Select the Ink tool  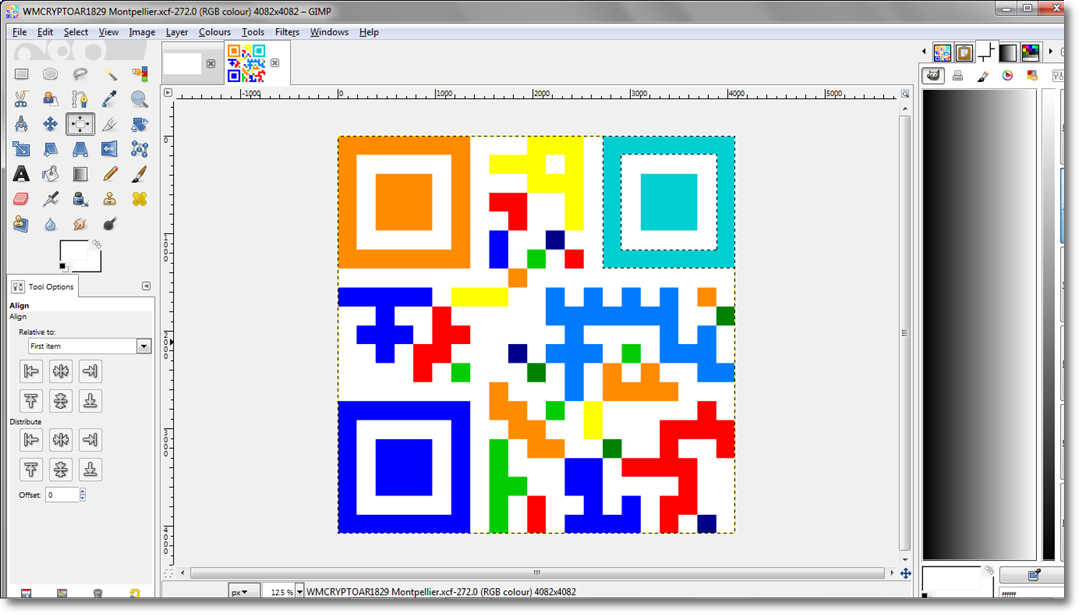(x=80, y=199)
